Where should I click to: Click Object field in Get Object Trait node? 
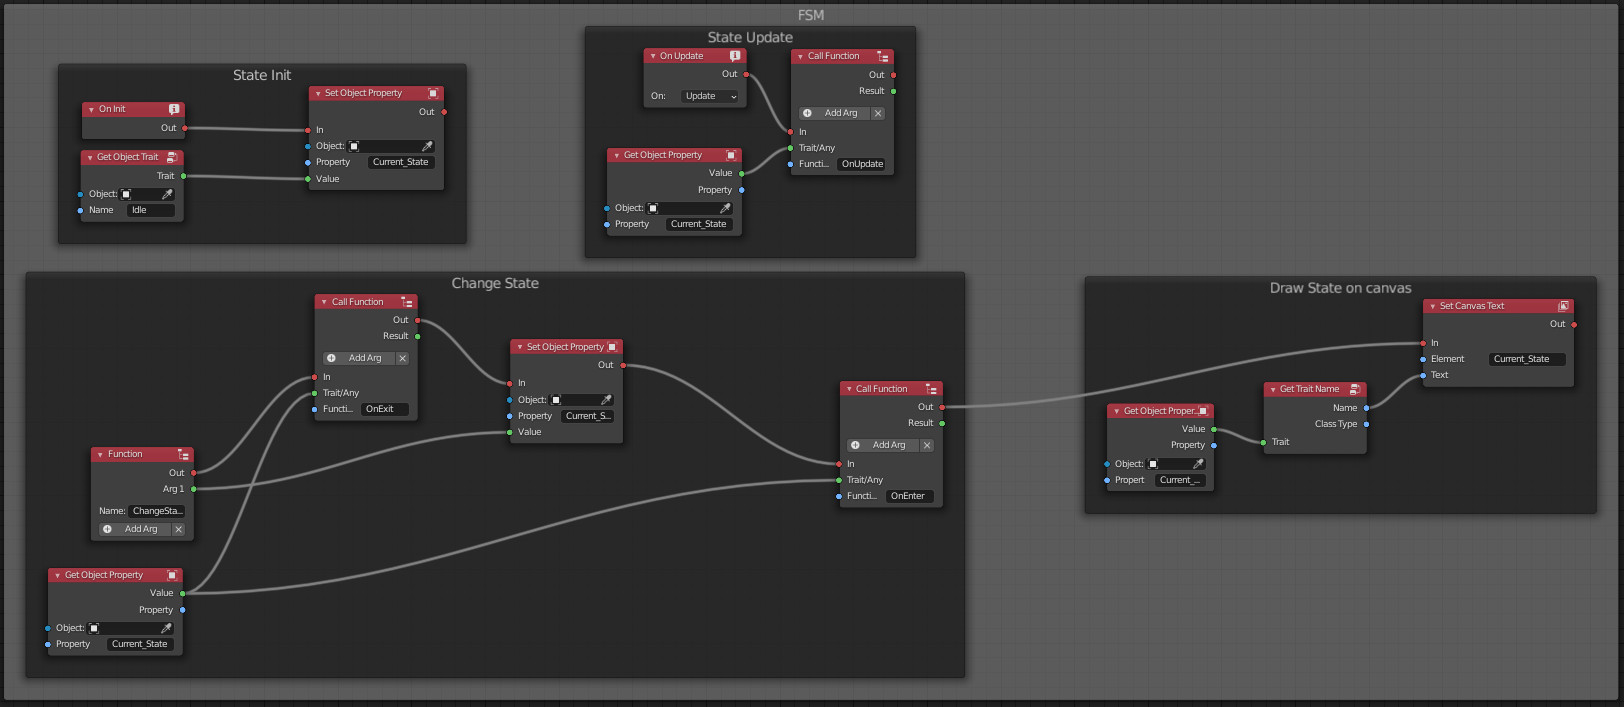[147, 194]
